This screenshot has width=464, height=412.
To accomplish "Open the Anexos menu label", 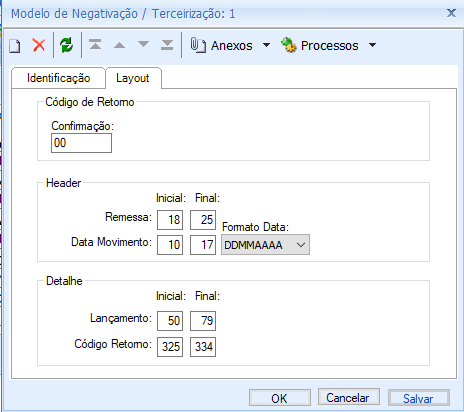I will pyautogui.click(x=232, y=46).
